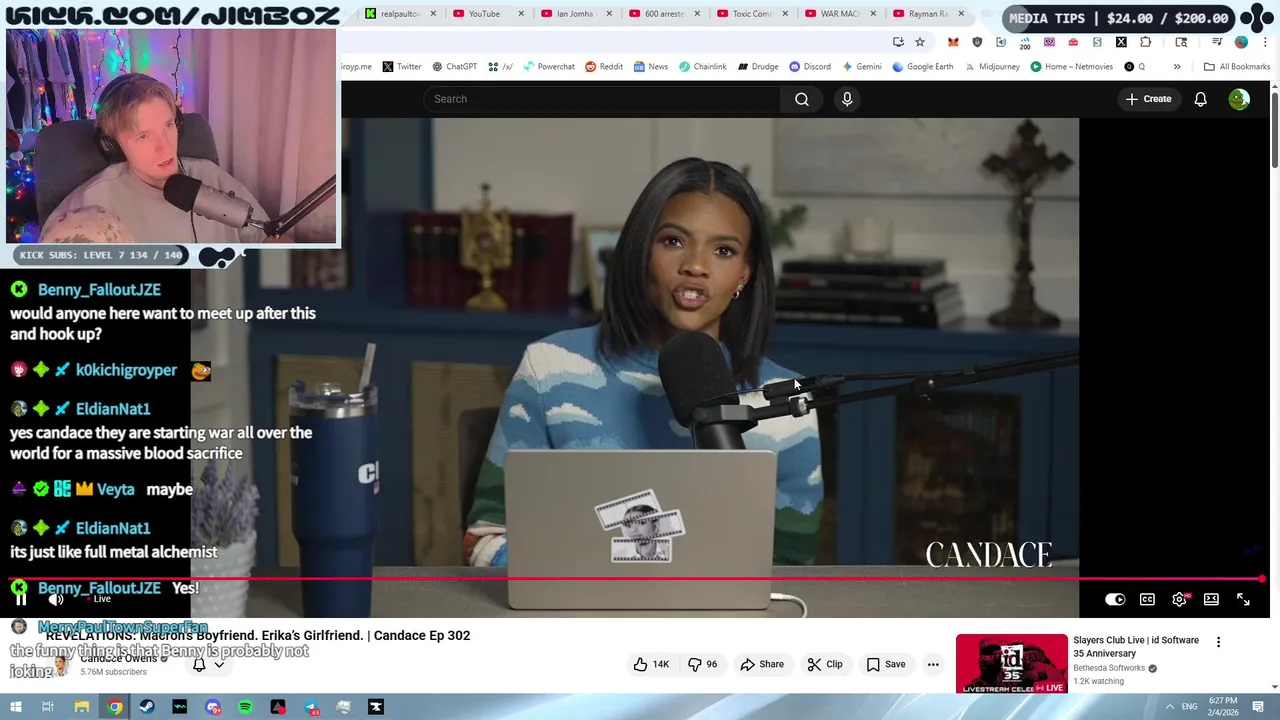
Task: Toggle closed captions CC button
Action: pyautogui.click(x=1147, y=599)
